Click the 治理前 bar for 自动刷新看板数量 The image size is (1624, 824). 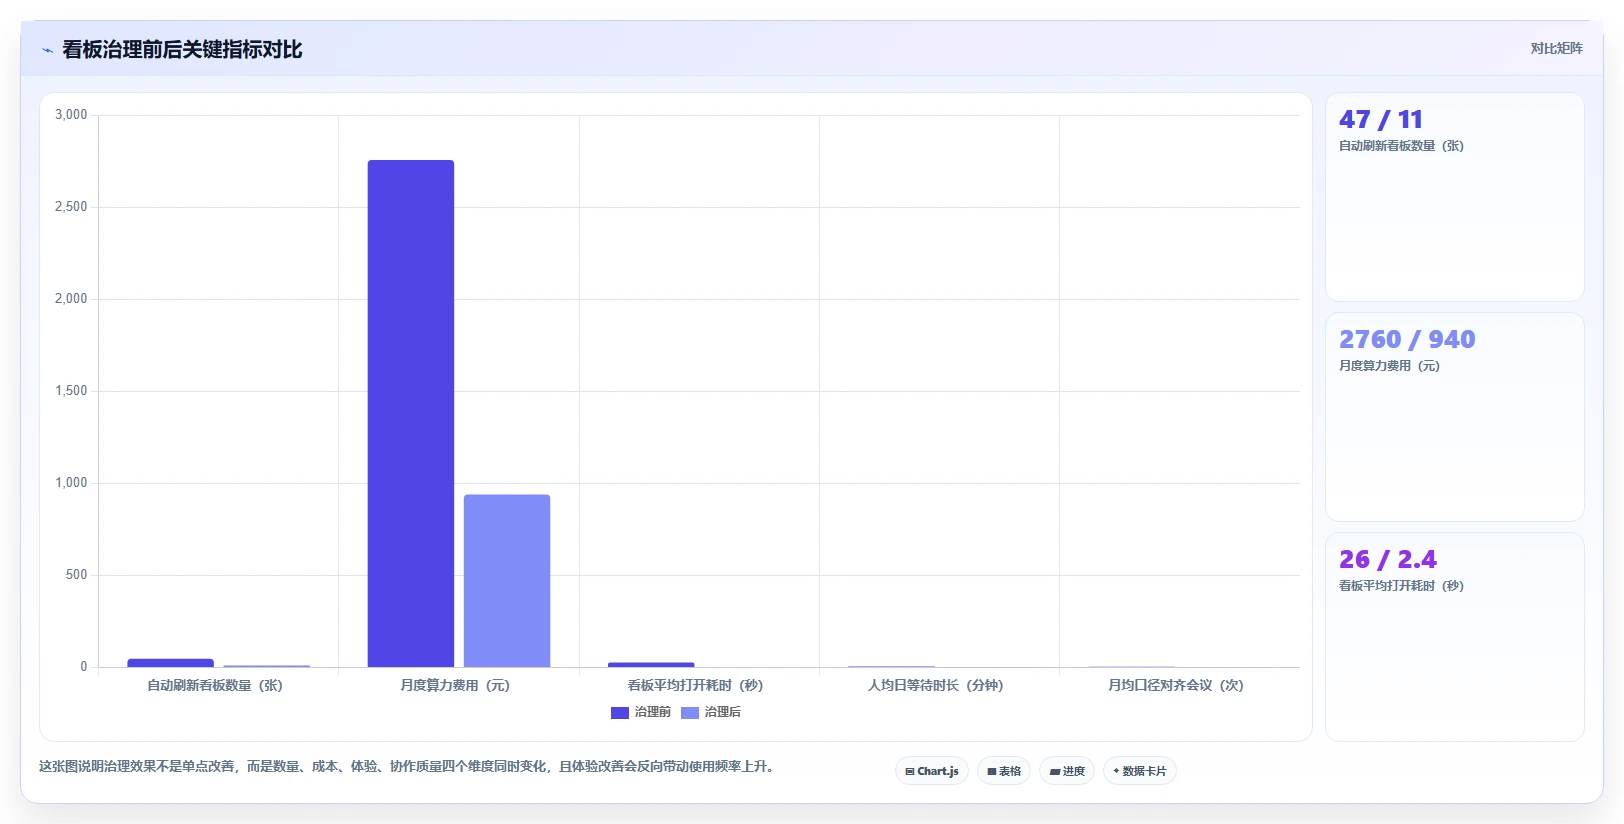click(x=171, y=663)
